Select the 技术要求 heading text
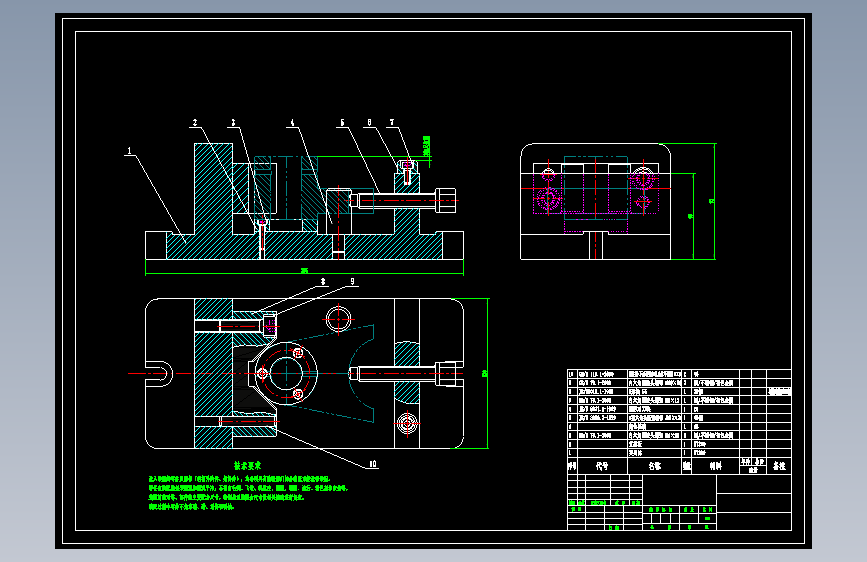867x562 pixels. tap(247, 466)
